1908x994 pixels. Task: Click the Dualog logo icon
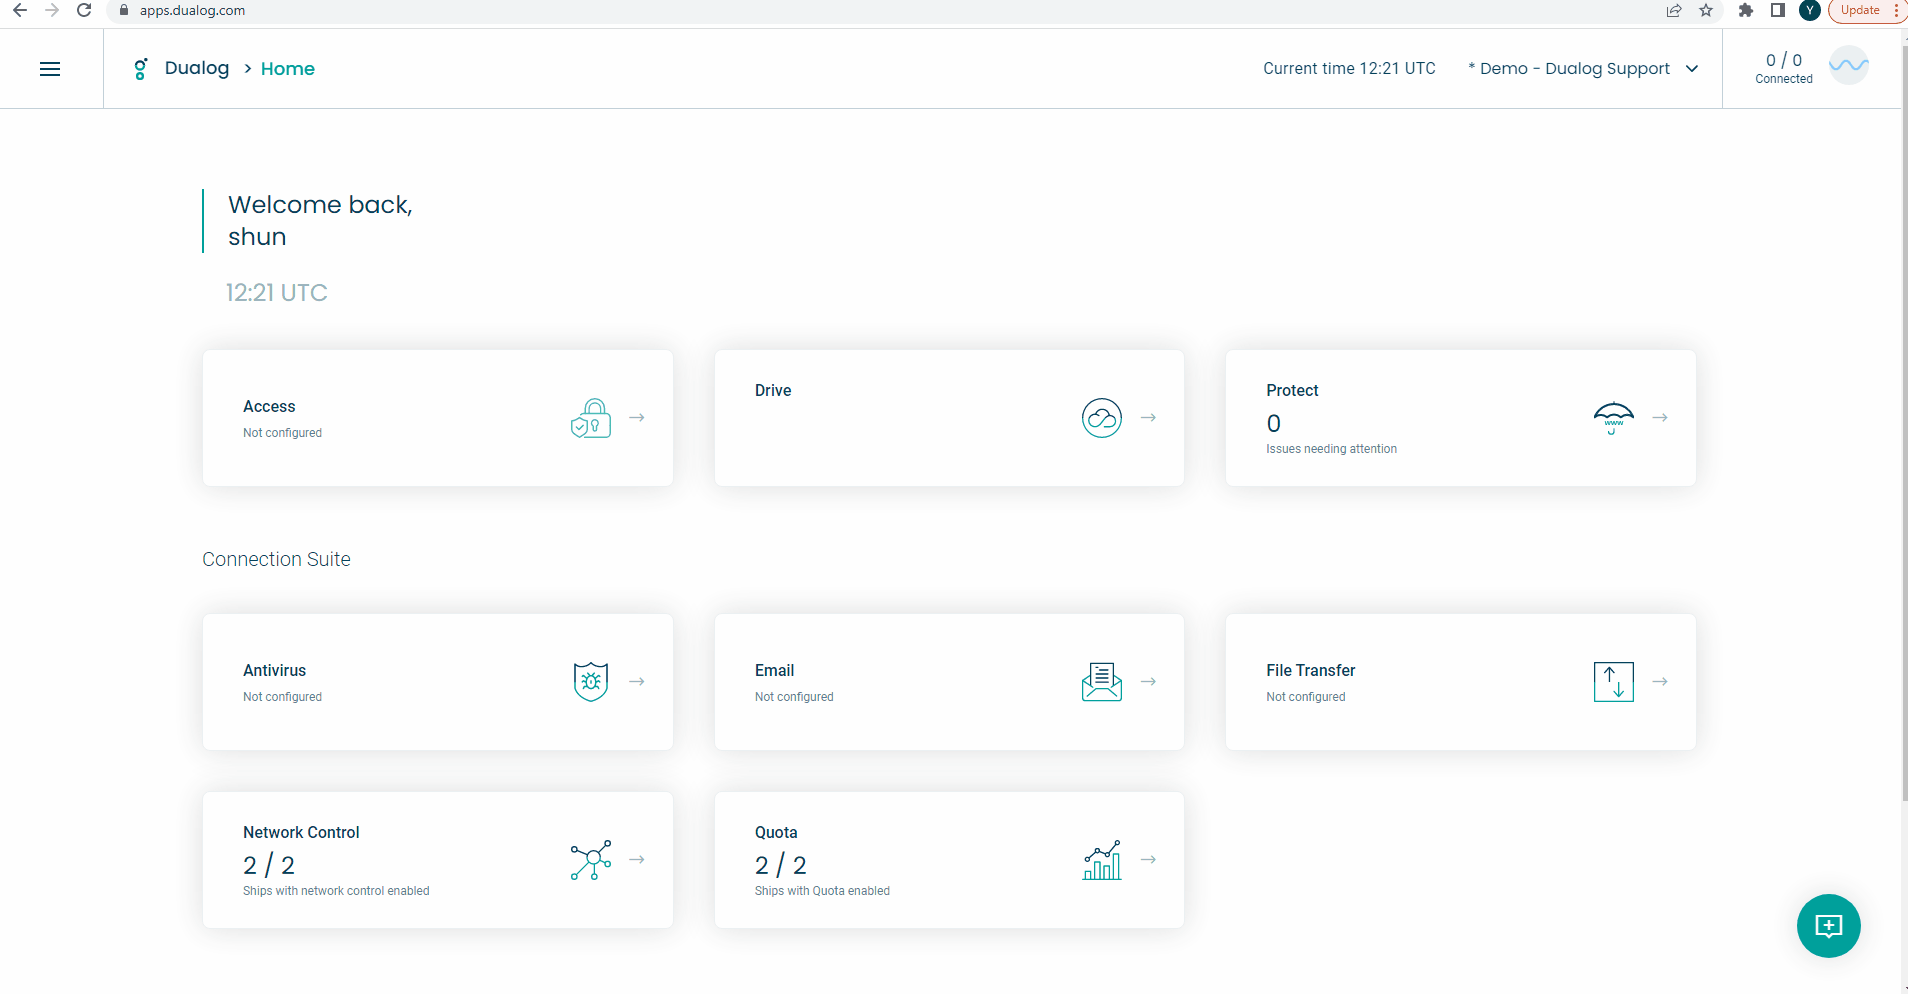click(x=141, y=69)
